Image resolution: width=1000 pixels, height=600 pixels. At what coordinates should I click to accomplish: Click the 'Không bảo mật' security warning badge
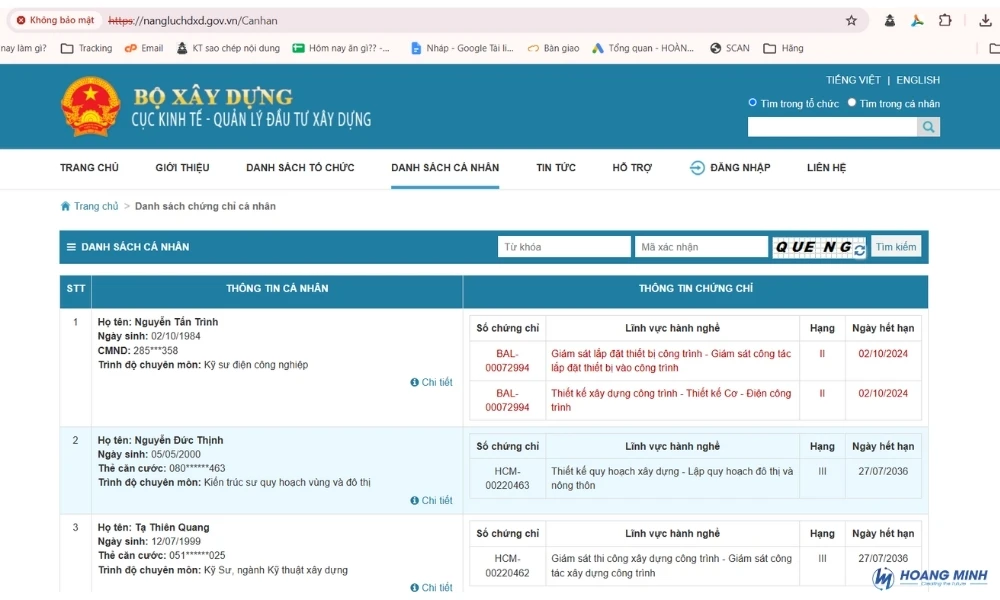[55, 20]
